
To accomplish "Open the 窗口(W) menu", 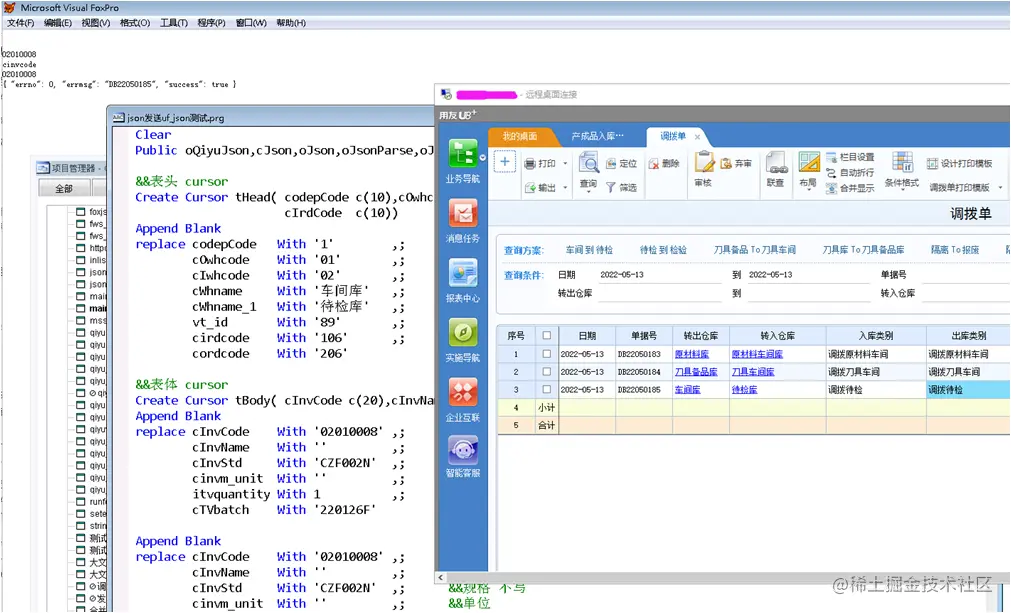I will click(251, 23).
